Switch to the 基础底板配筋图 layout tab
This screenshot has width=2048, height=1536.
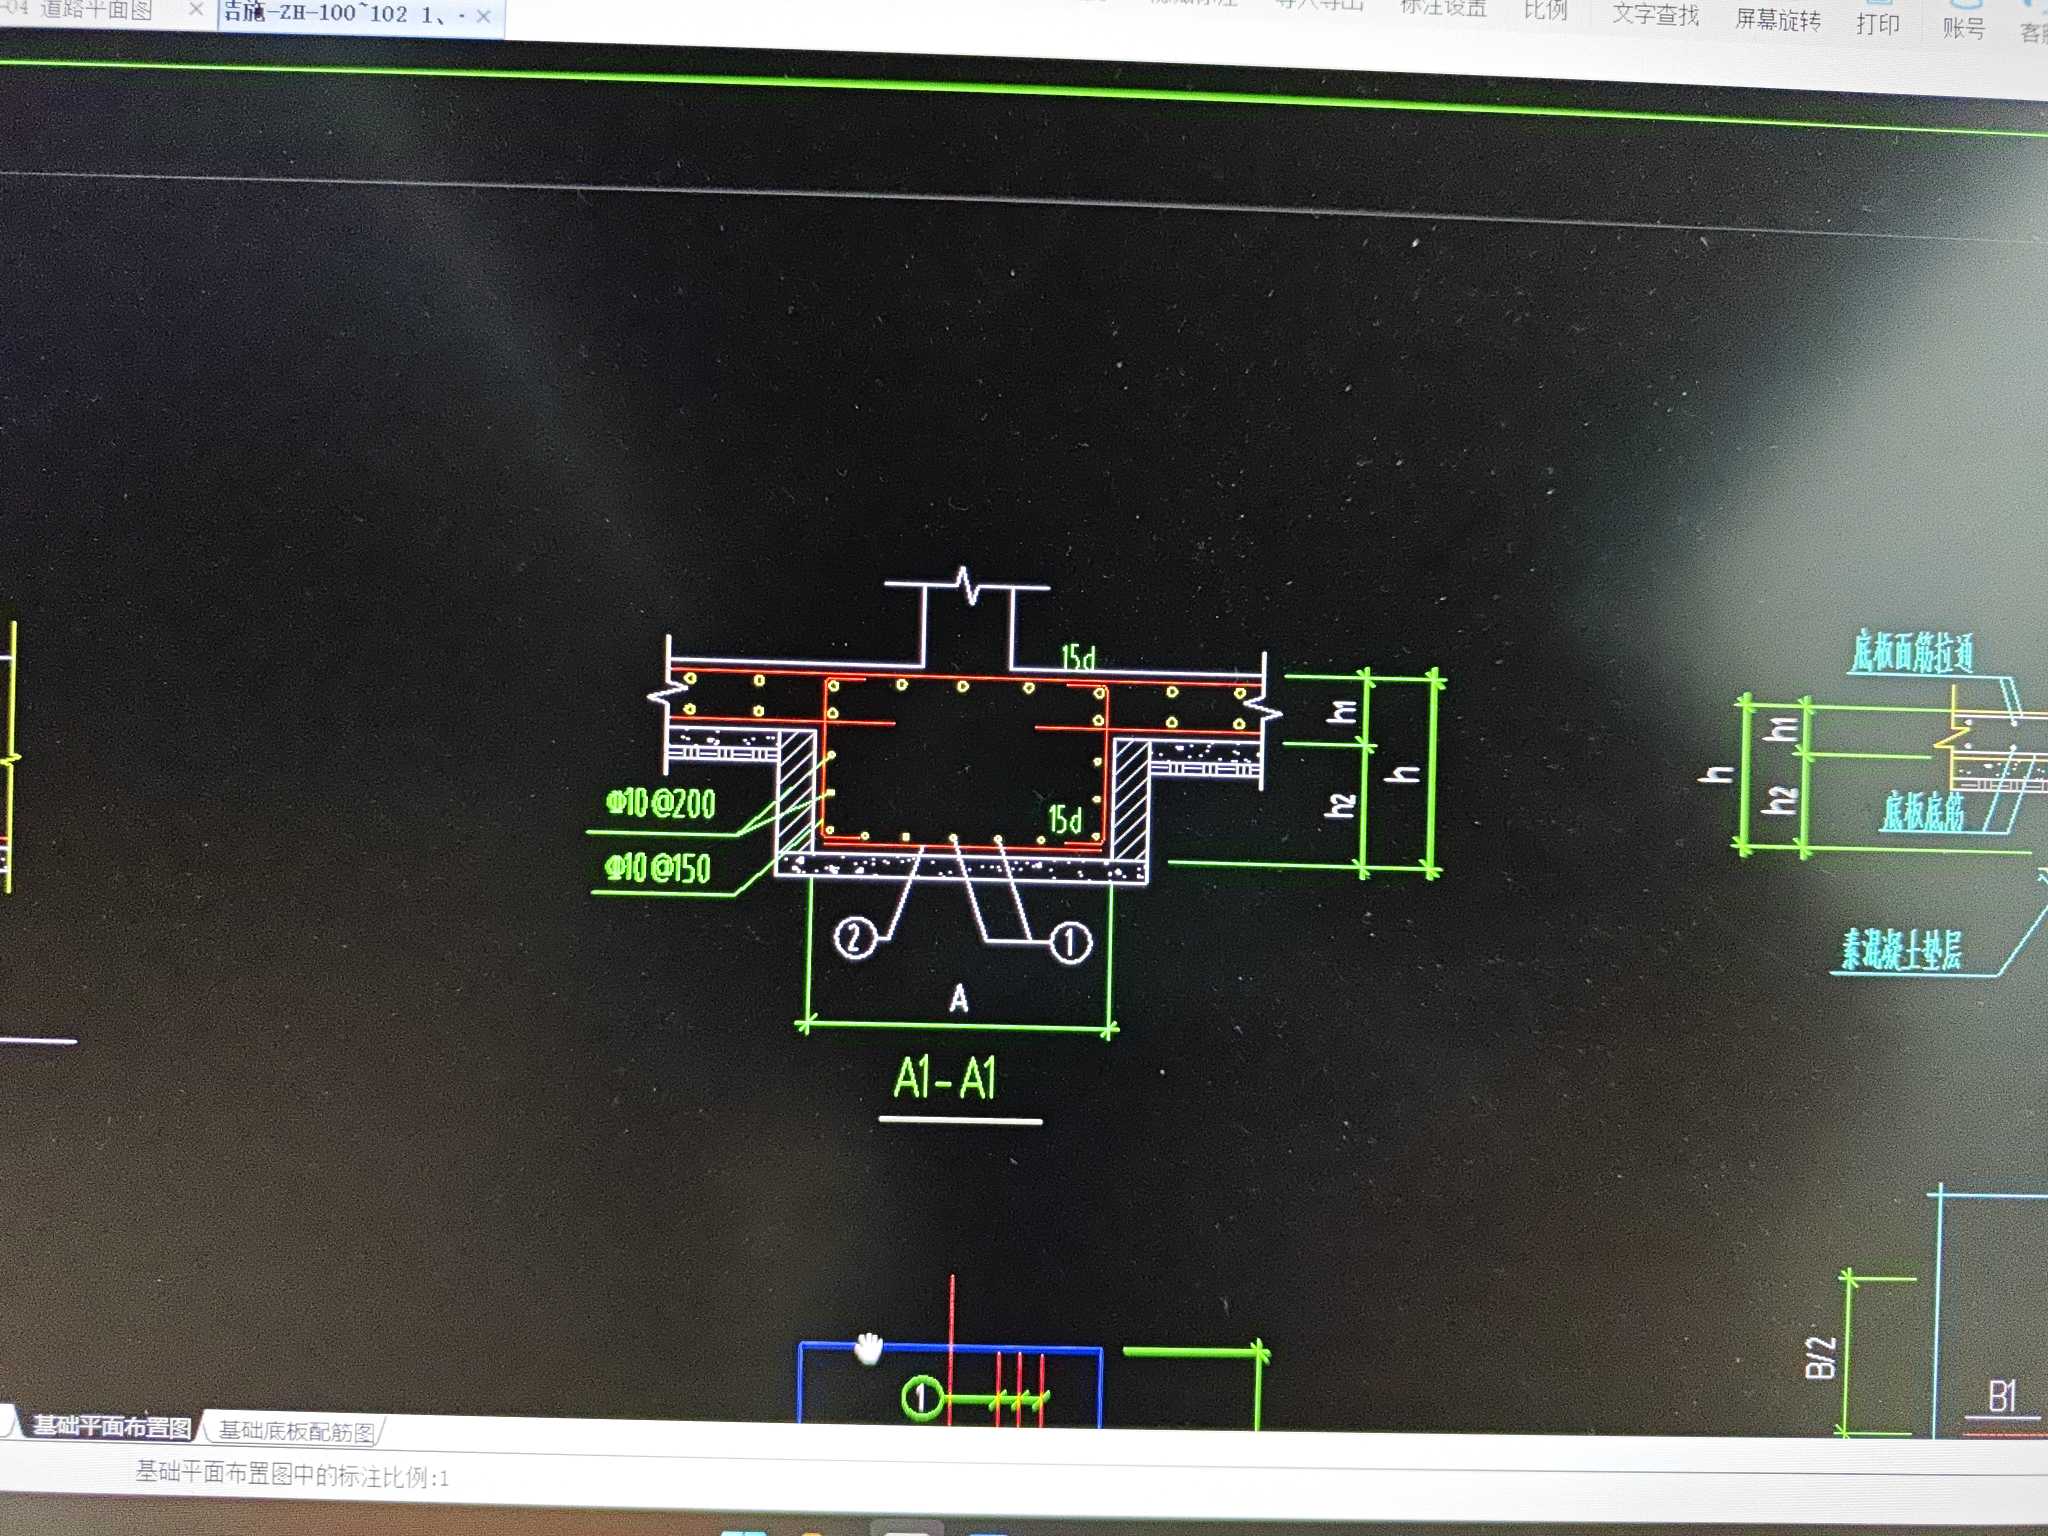296,1431
